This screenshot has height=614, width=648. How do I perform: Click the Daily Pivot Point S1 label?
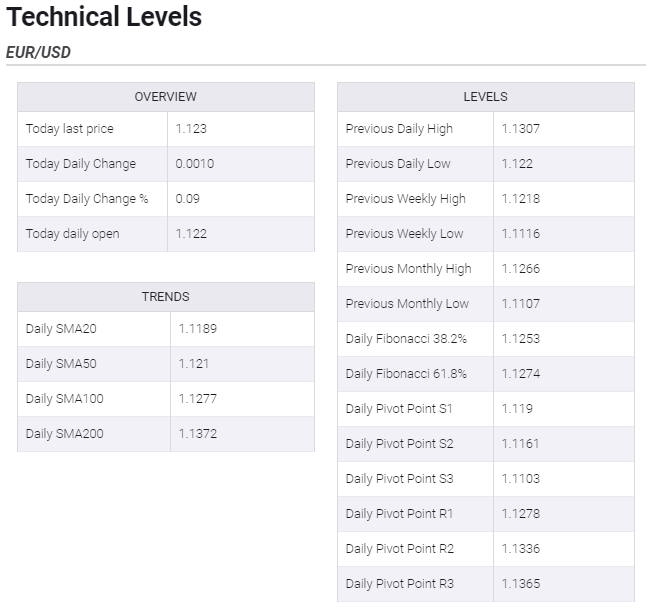[399, 409]
